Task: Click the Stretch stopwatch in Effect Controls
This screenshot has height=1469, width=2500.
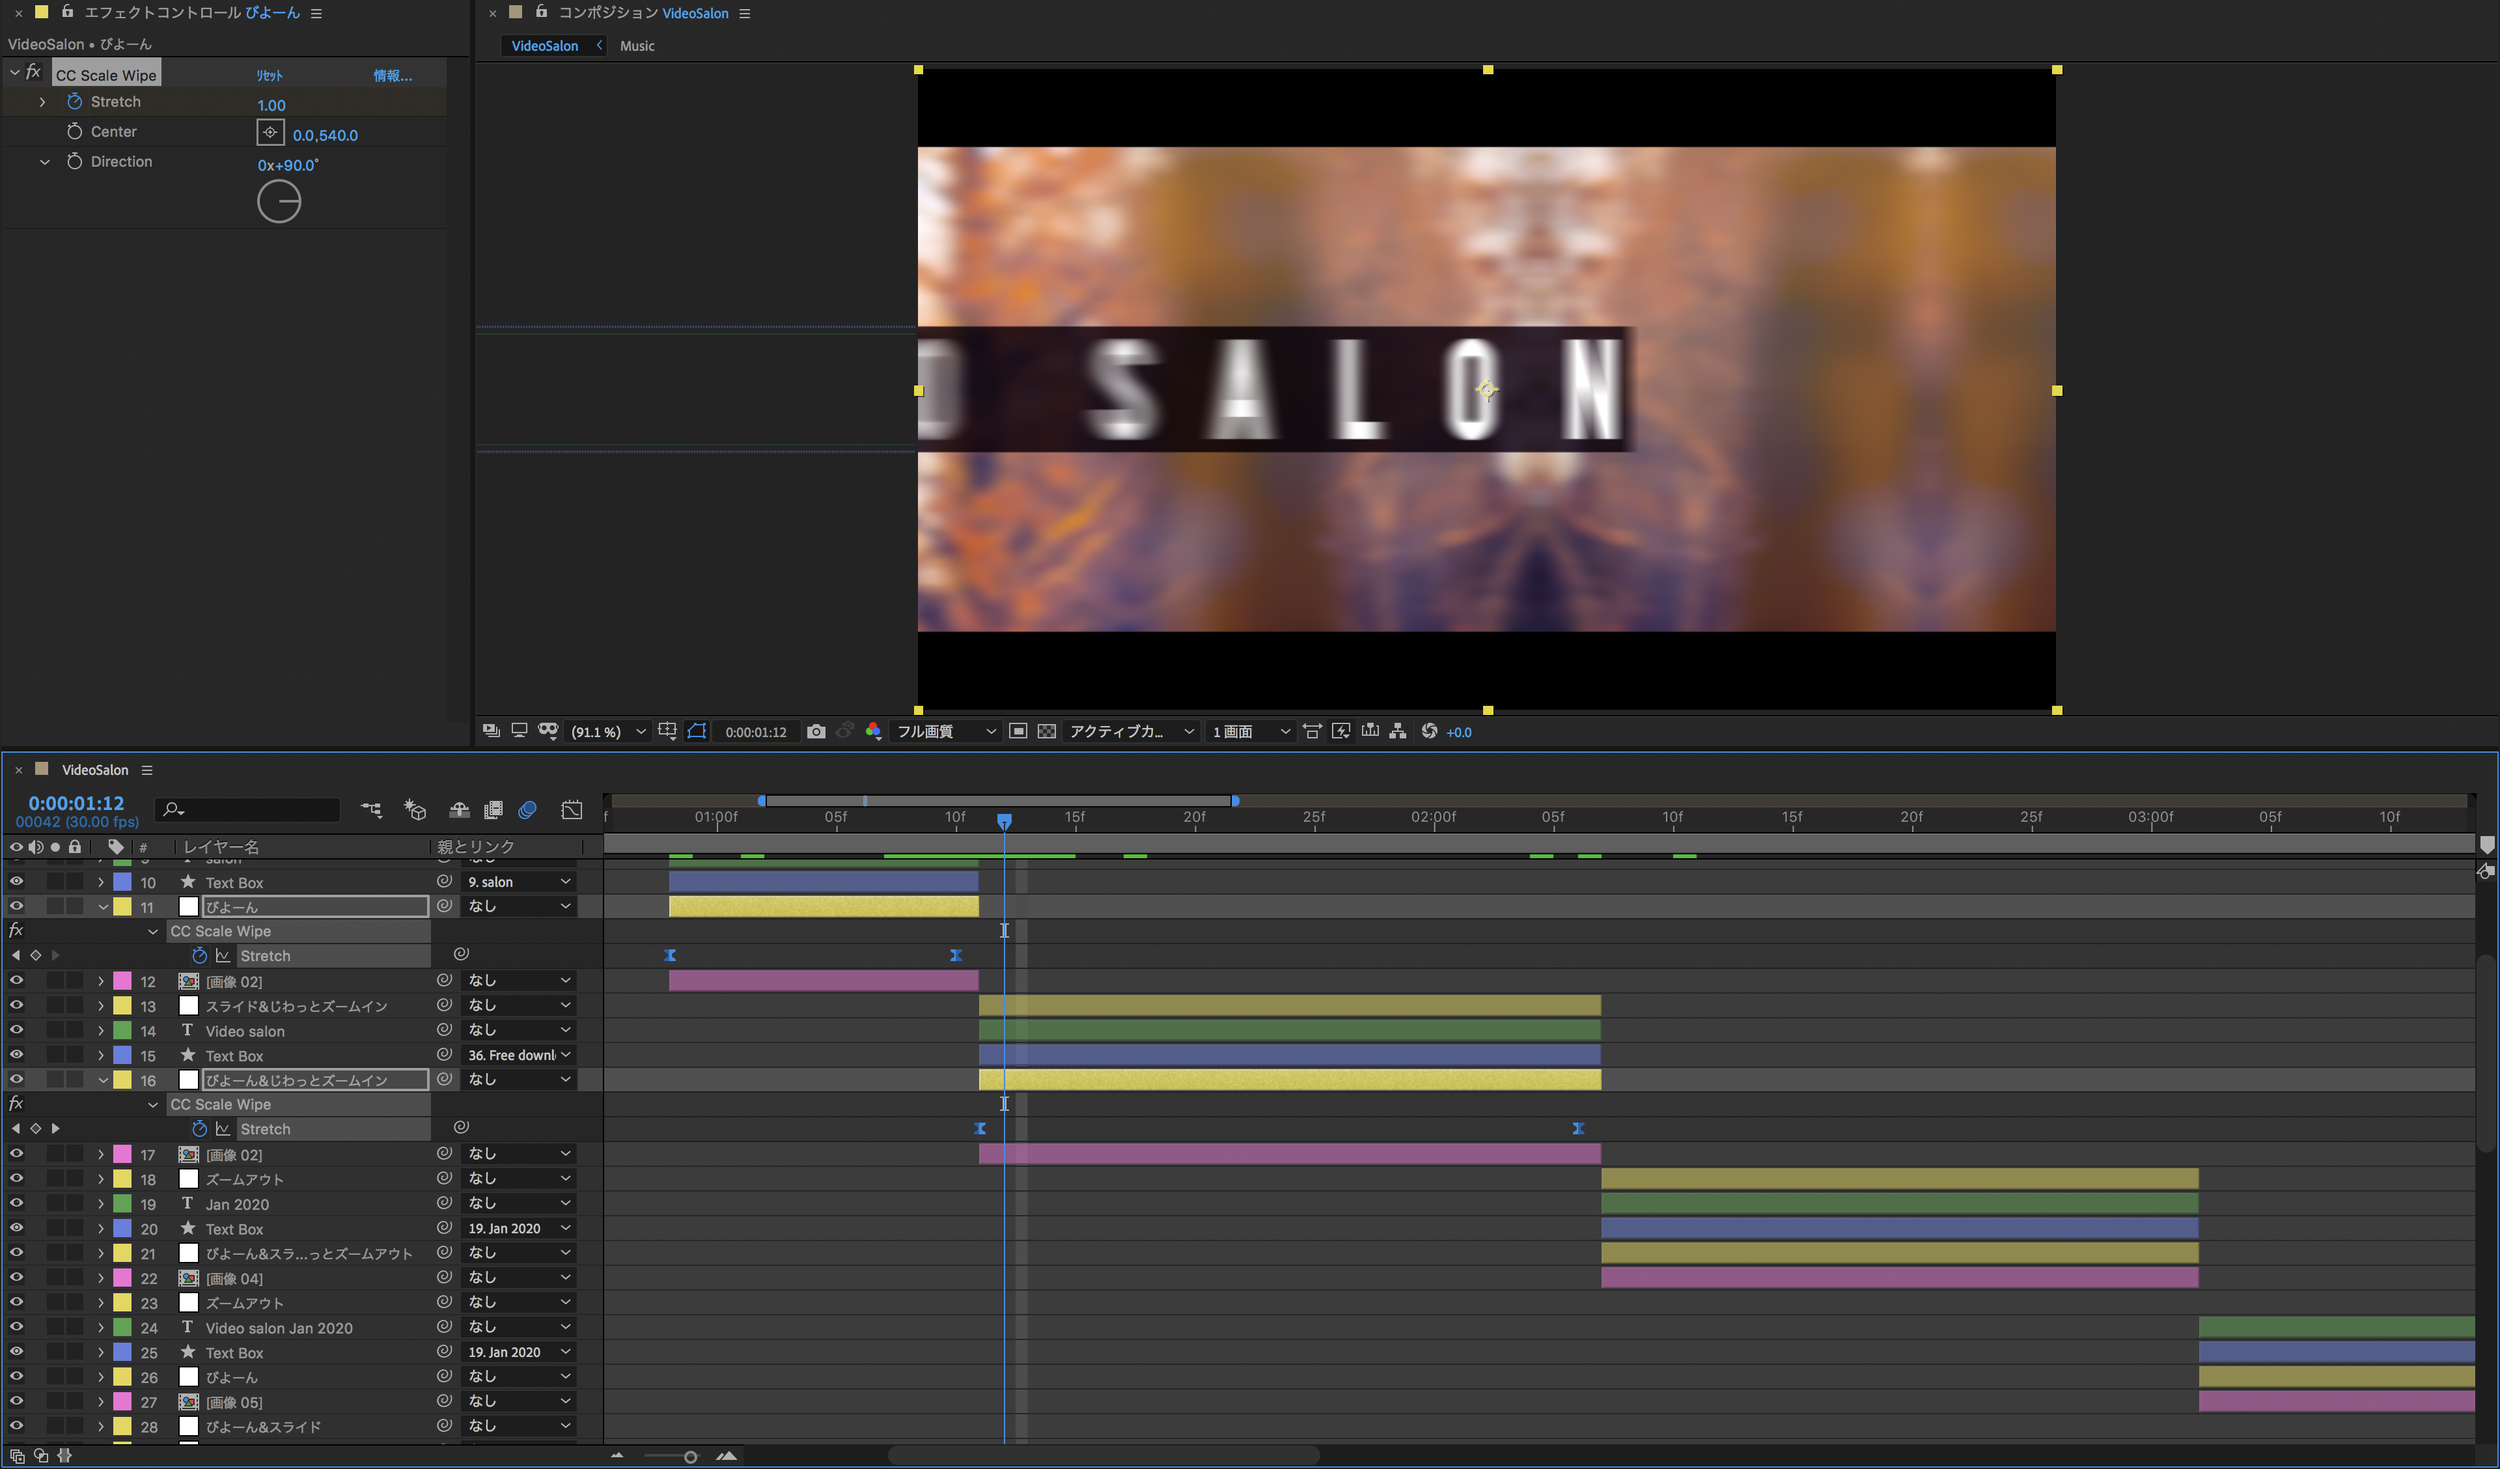Action: [x=75, y=102]
